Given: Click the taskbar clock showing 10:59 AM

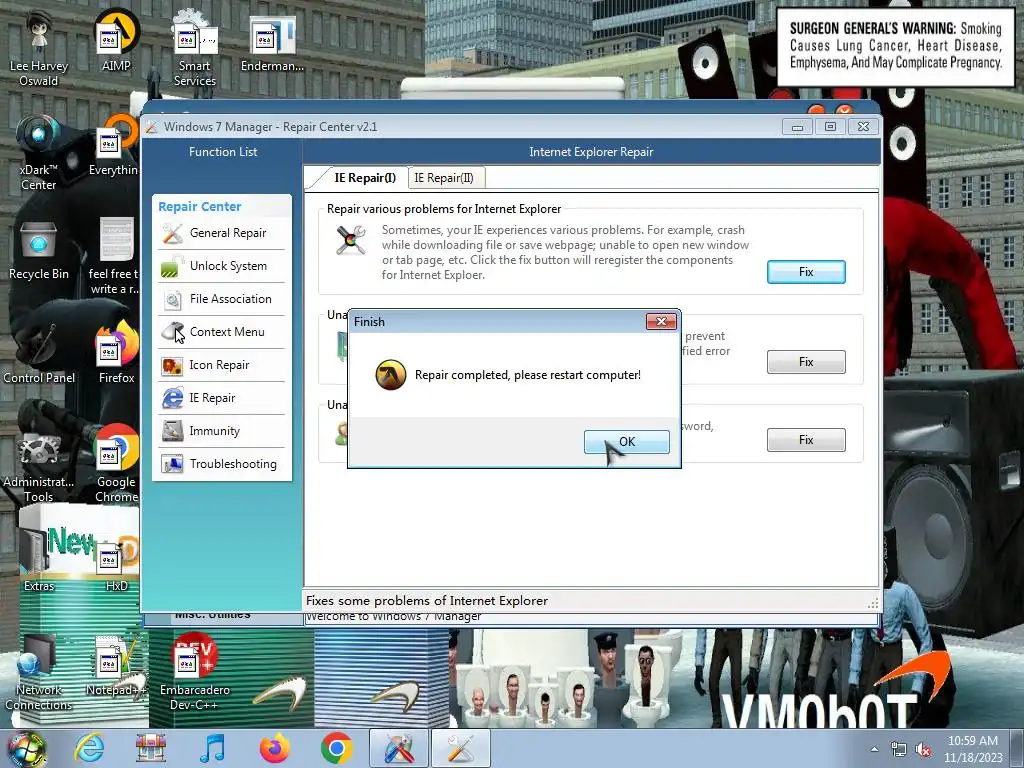Looking at the screenshot, I should point(972,749).
